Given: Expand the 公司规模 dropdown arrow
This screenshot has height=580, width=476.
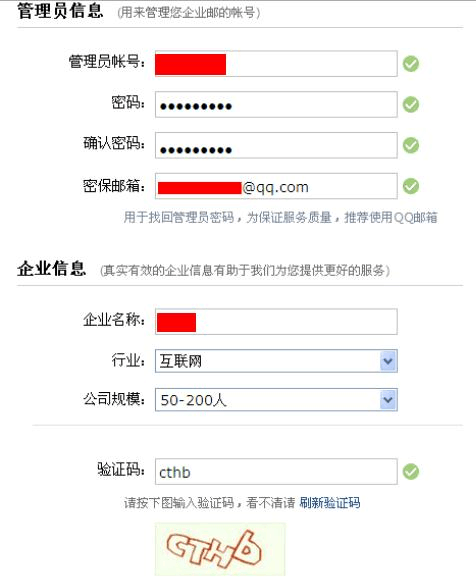Looking at the screenshot, I should coord(388,400).
